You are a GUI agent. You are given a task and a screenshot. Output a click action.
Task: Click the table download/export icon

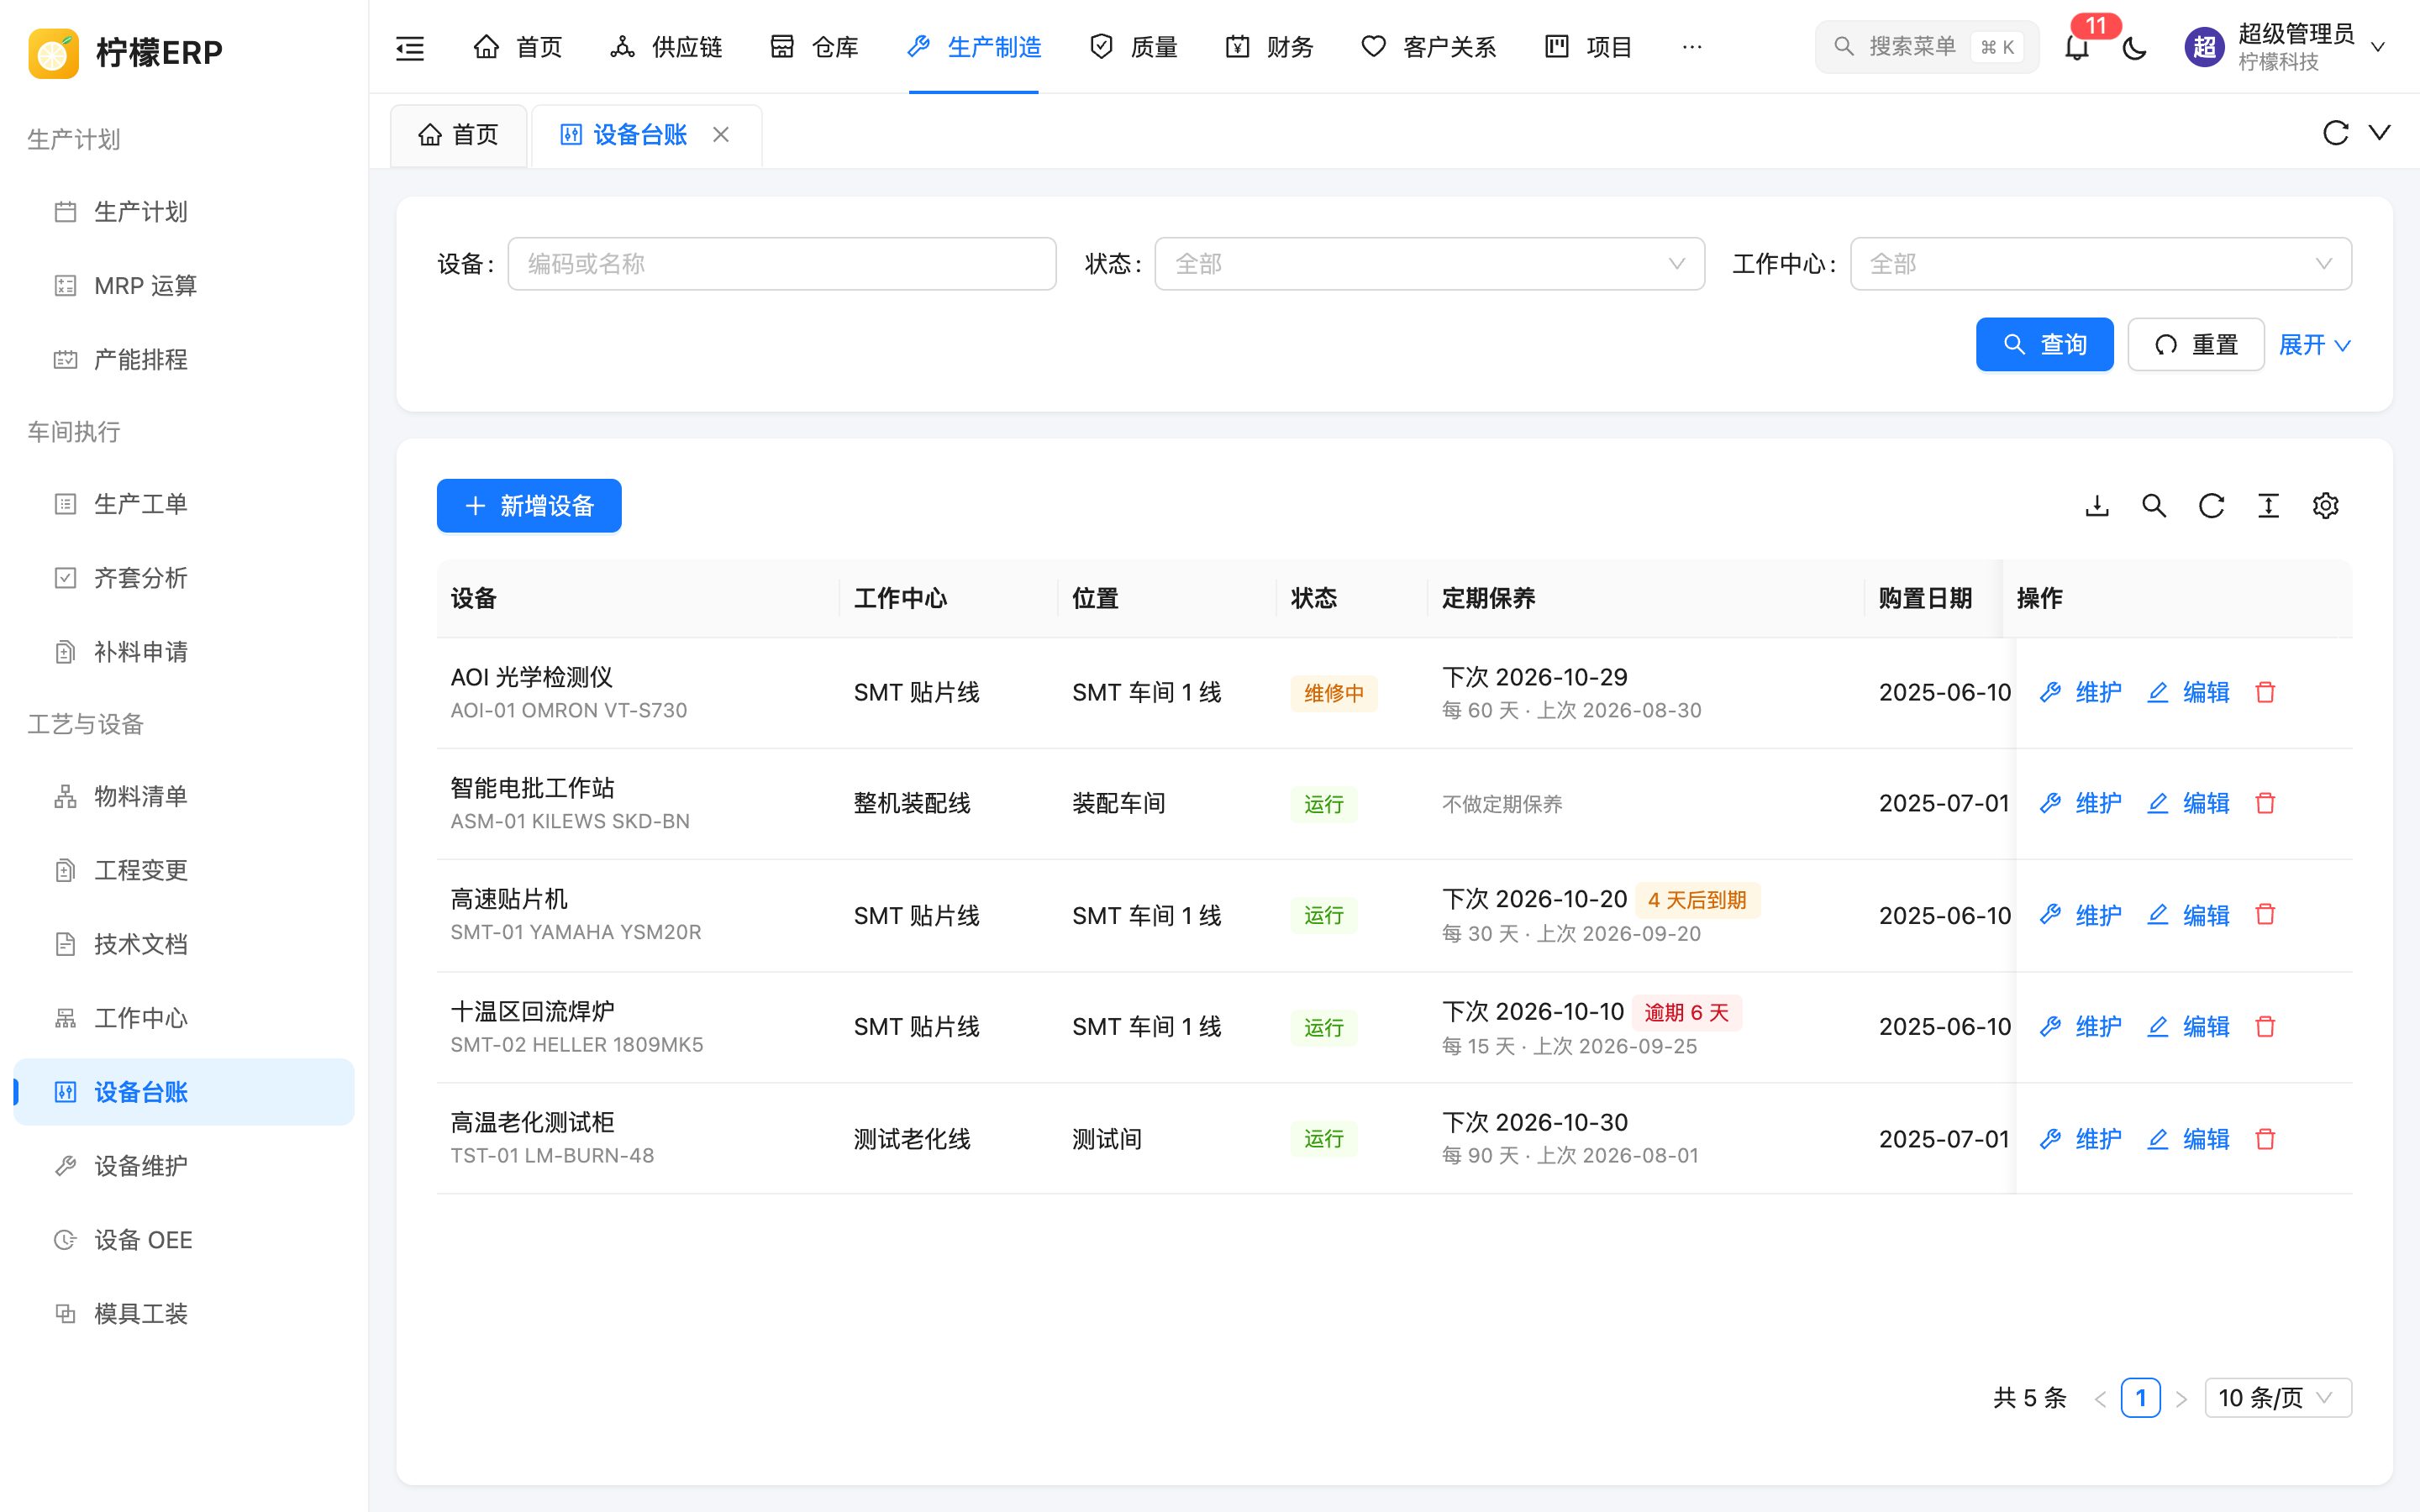[2097, 506]
